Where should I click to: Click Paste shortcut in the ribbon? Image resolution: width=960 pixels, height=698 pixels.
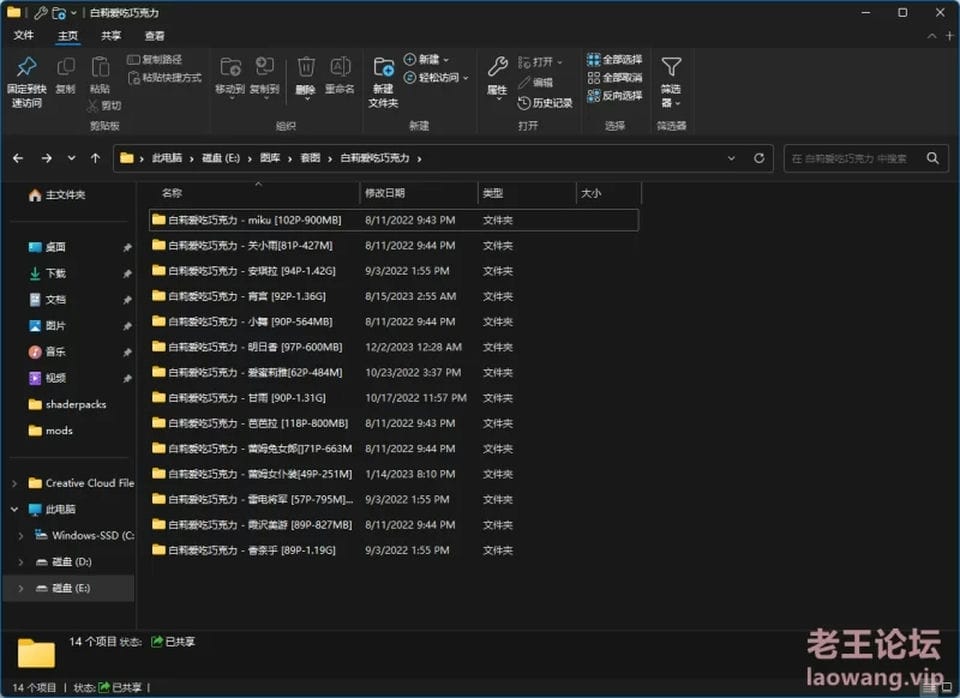click(x=164, y=78)
